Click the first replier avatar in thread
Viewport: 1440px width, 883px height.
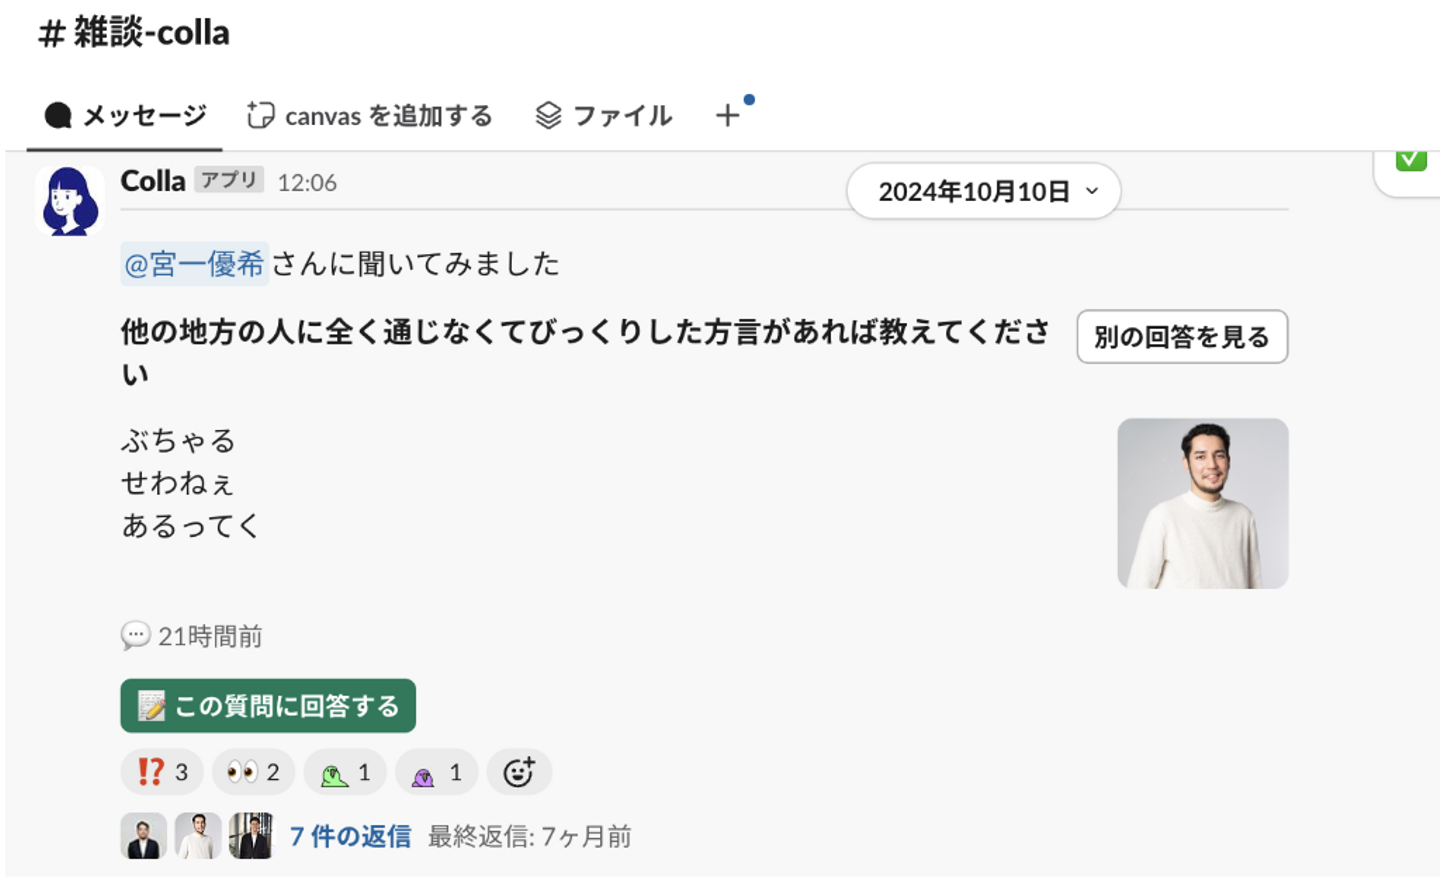pyautogui.click(x=144, y=836)
